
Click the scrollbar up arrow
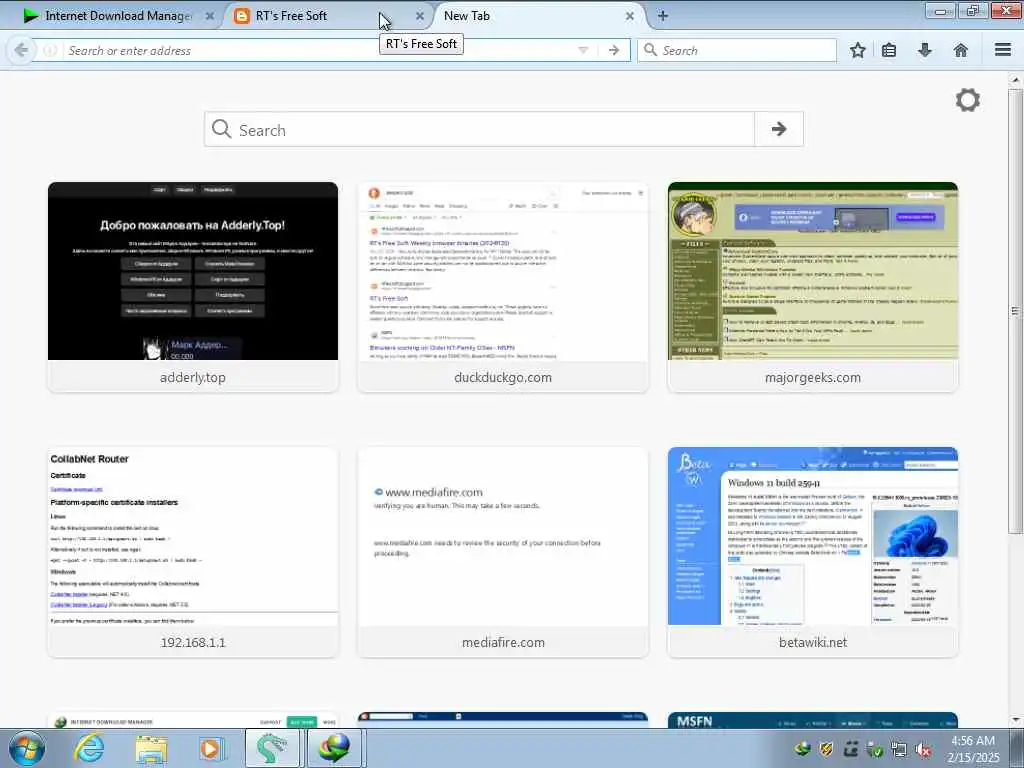[1016, 80]
